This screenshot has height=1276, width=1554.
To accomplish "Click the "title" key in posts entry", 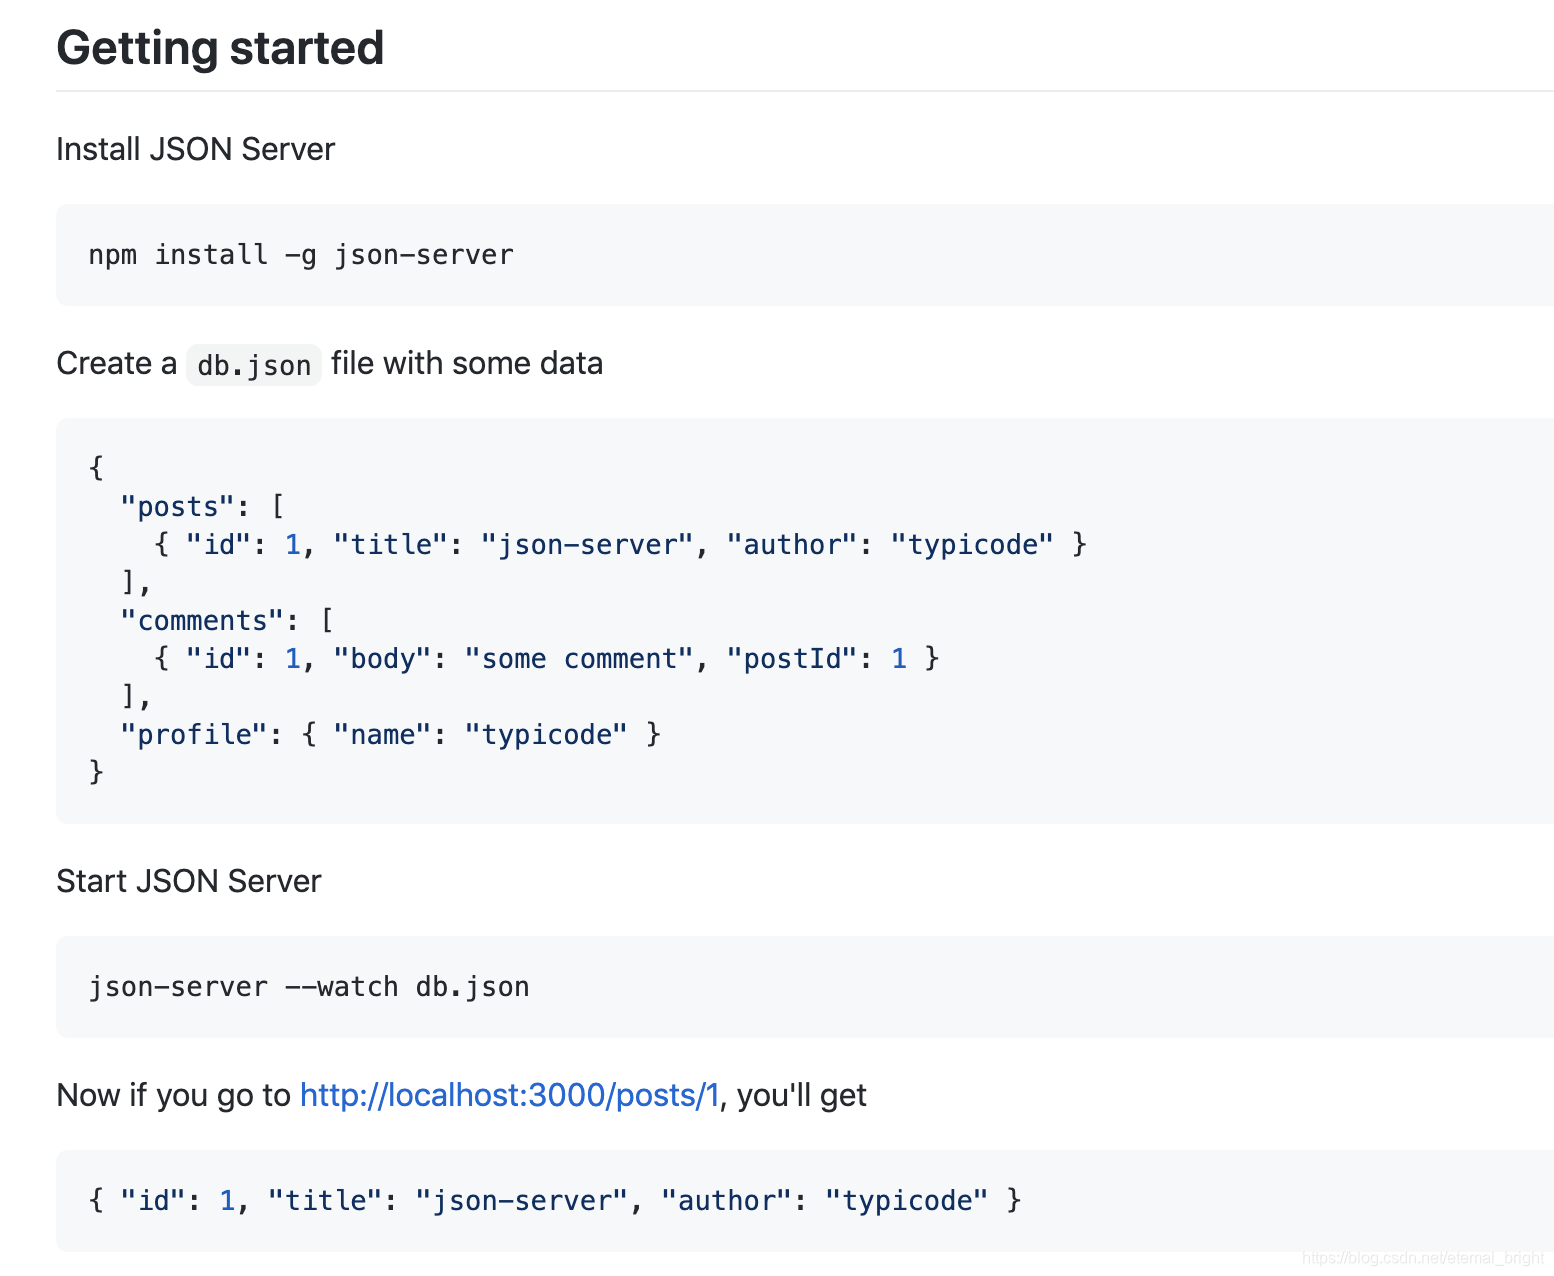I will point(390,545).
